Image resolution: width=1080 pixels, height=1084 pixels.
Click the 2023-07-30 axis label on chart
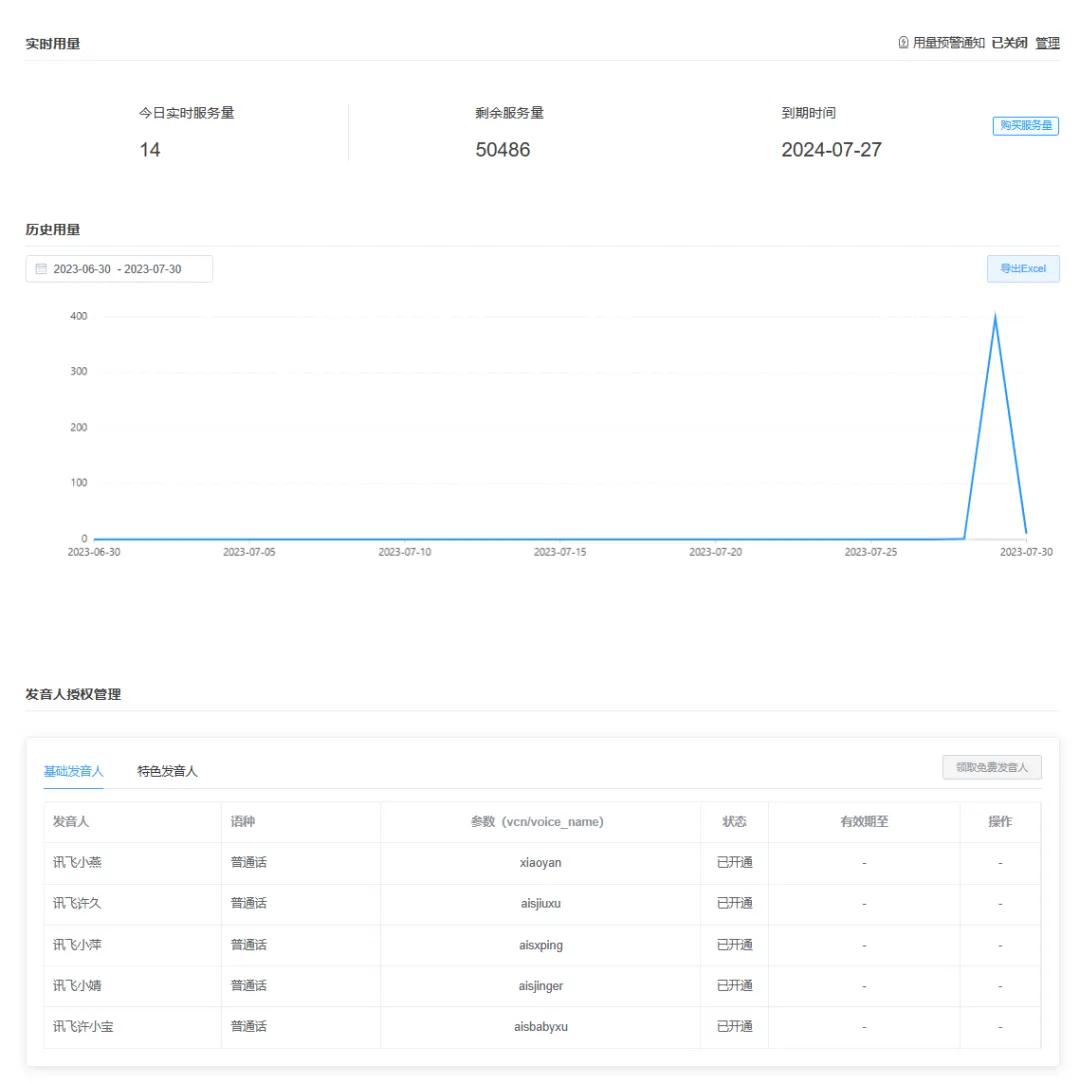pyautogui.click(x=1026, y=552)
